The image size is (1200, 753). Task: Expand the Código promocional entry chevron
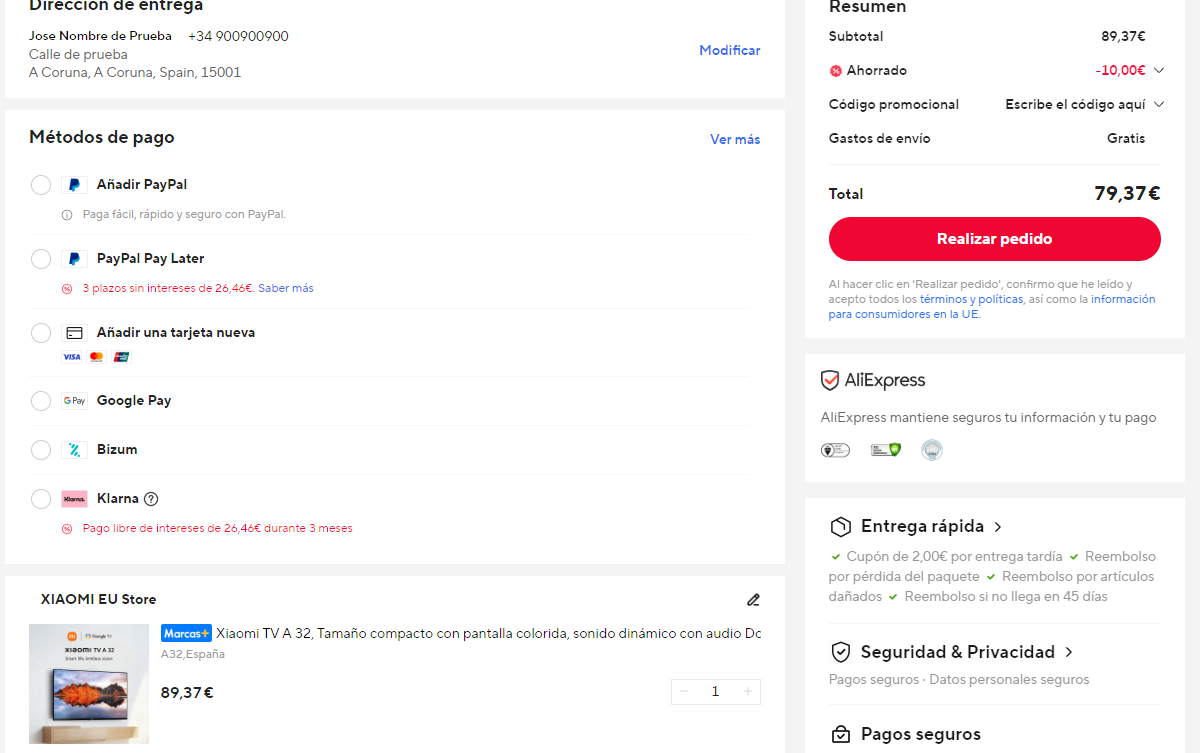point(1159,104)
